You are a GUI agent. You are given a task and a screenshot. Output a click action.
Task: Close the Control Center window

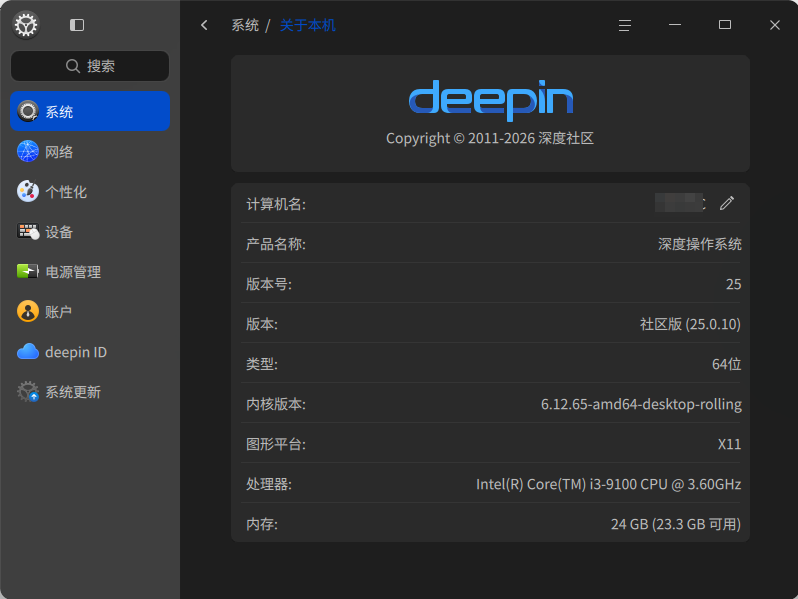click(x=775, y=25)
